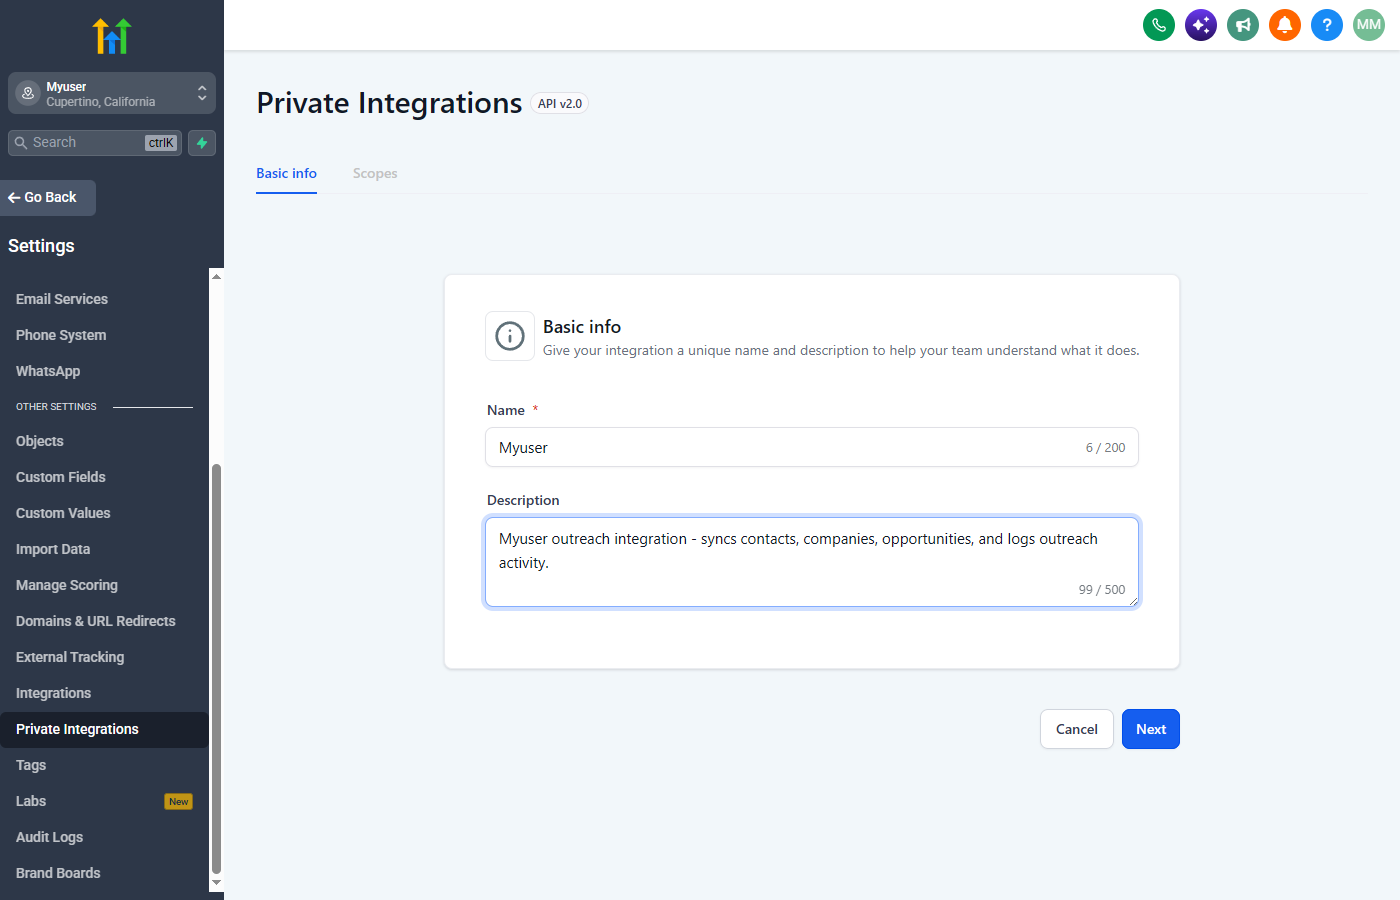Open the MM user avatar menu

click(x=1369, y=25)
